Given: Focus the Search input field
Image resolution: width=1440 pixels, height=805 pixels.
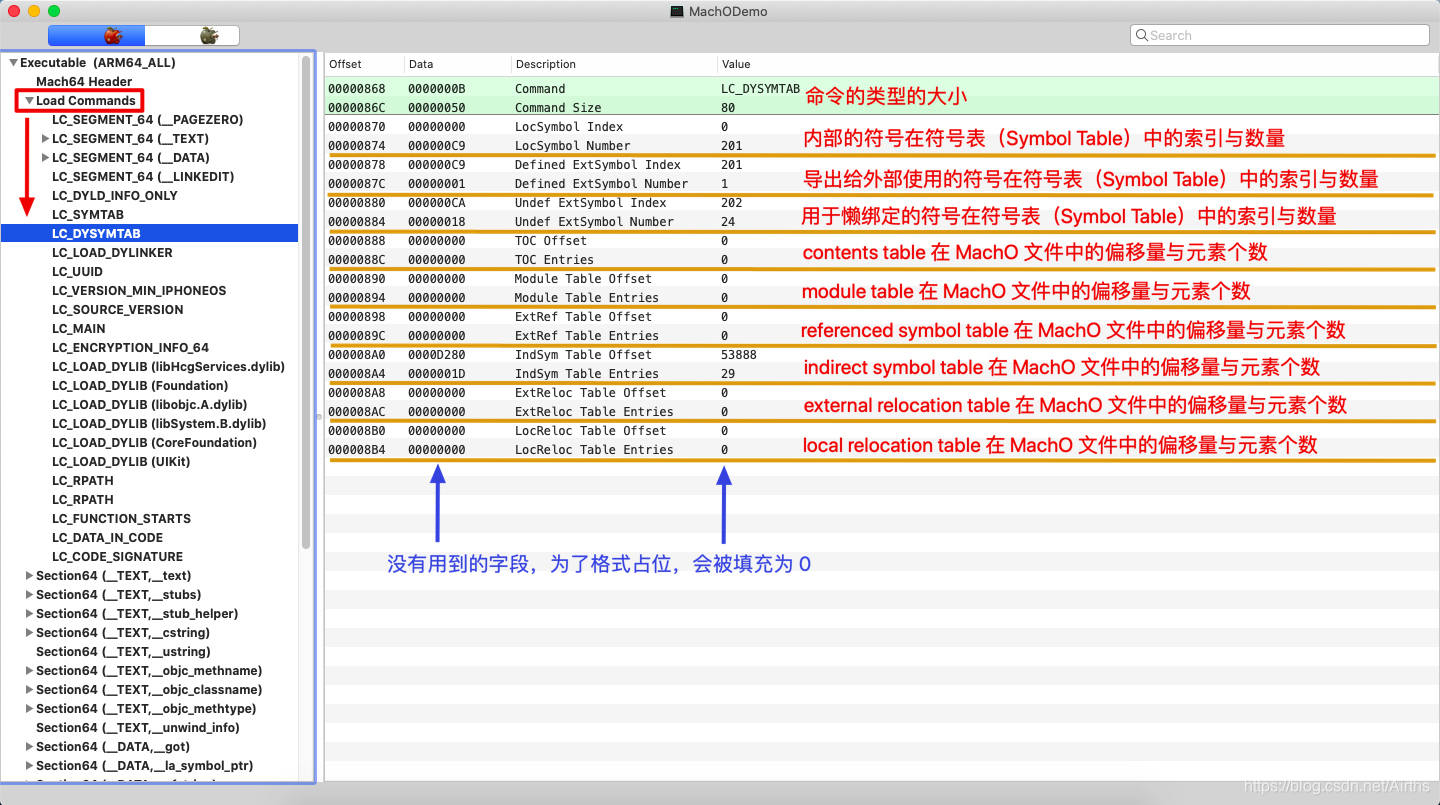Looking at the screenshot, I should click(1279, 35).
